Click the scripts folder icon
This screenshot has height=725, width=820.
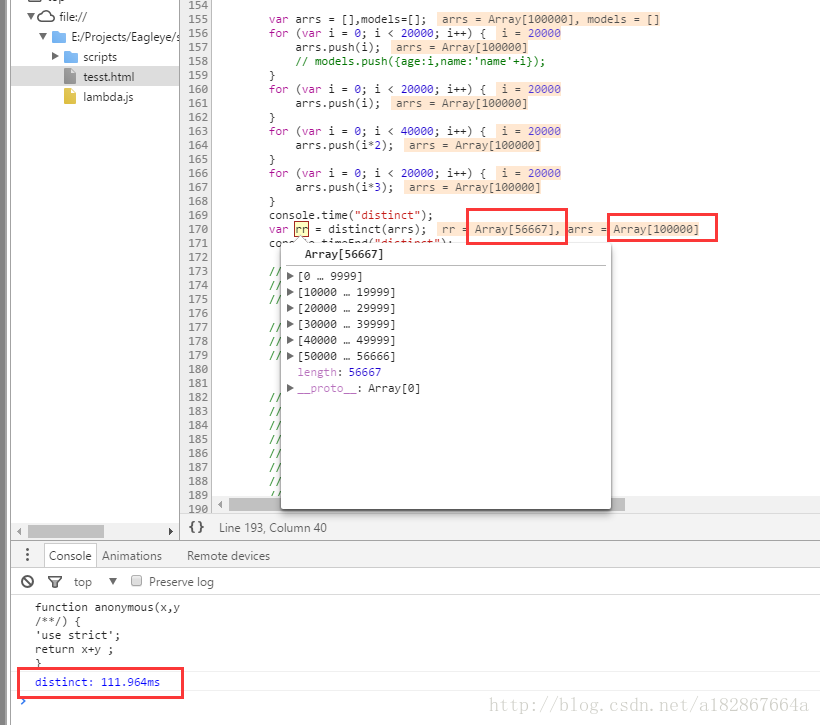71,56
